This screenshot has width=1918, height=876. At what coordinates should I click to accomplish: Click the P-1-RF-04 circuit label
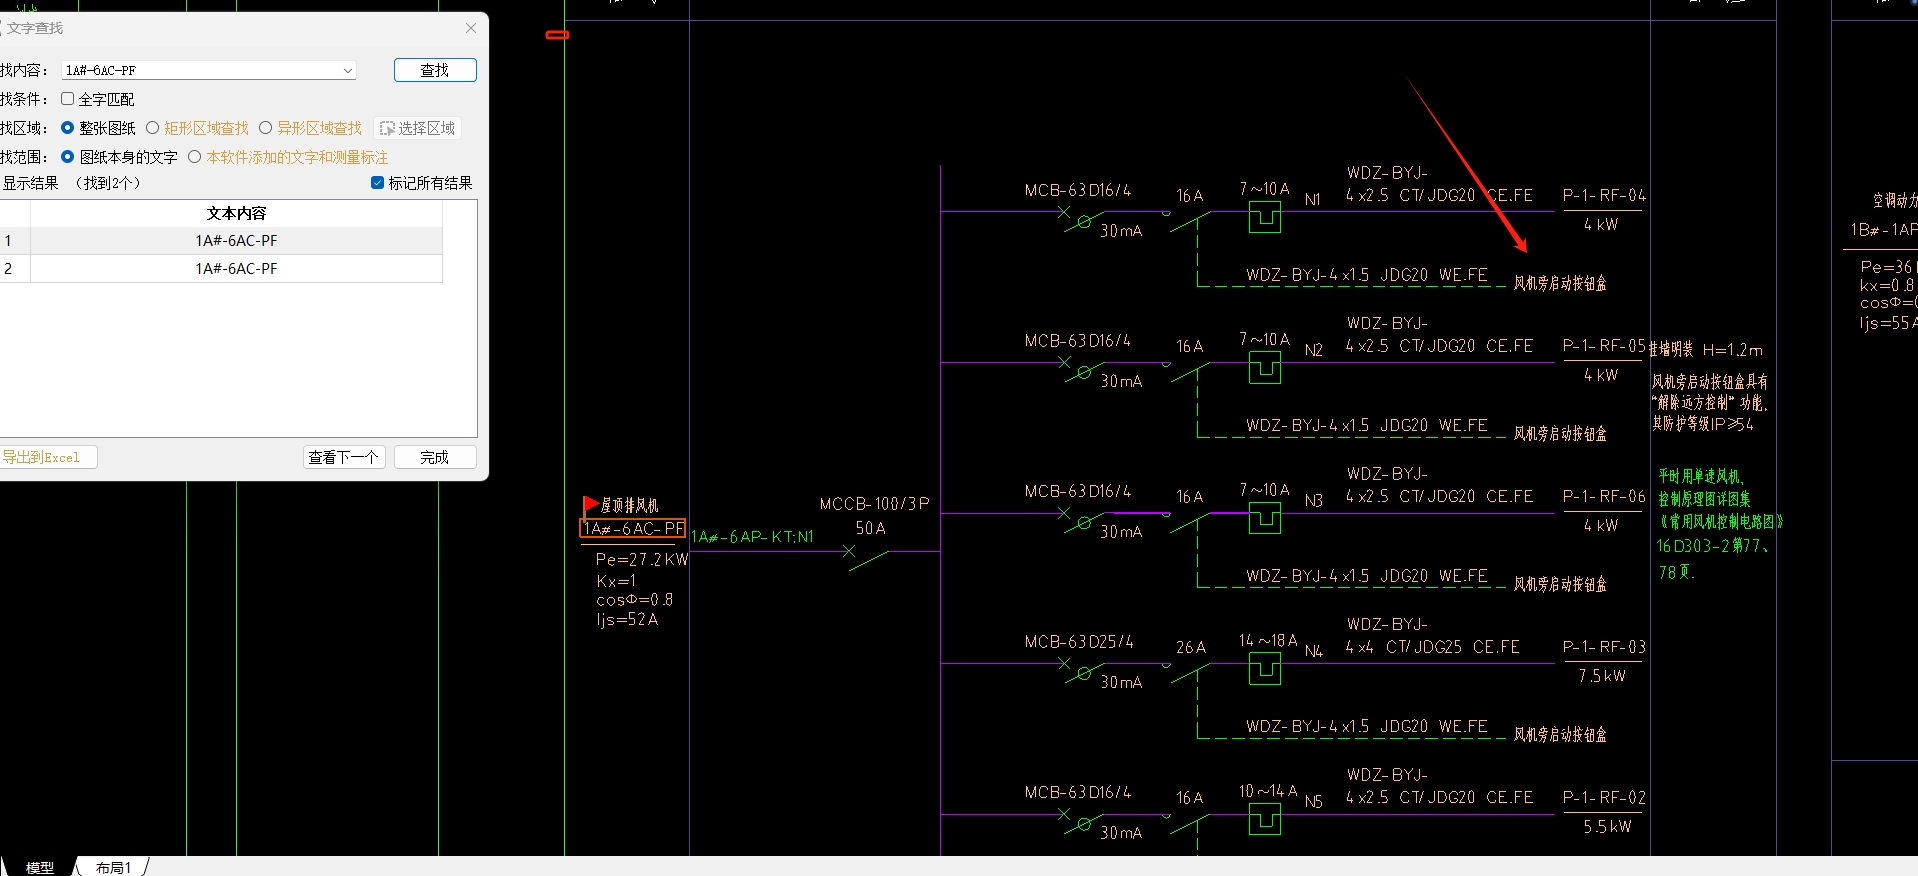[x=1604, y=196]
